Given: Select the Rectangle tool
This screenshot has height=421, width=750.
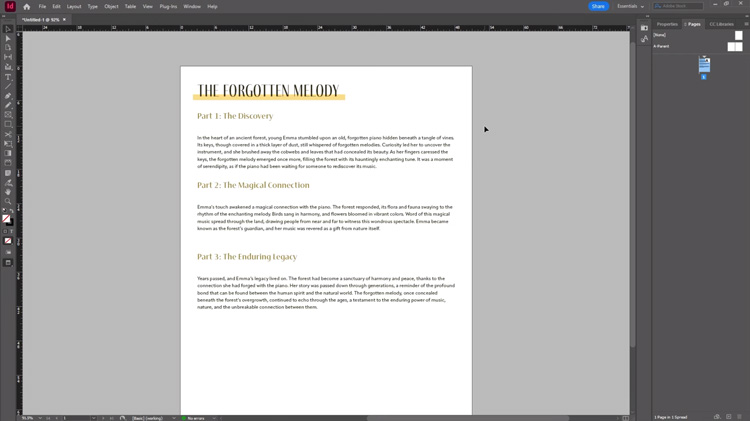Looking at the screenshot, I should (8, 124).
